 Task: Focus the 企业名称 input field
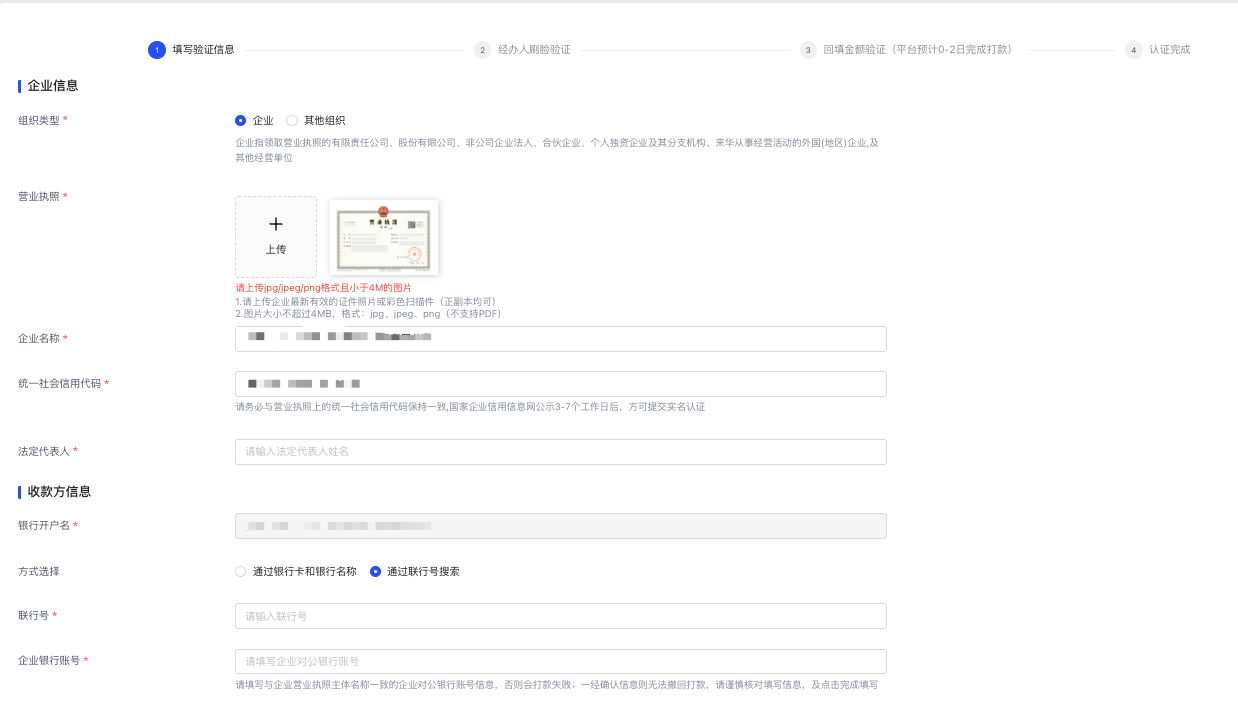[560, 339]
